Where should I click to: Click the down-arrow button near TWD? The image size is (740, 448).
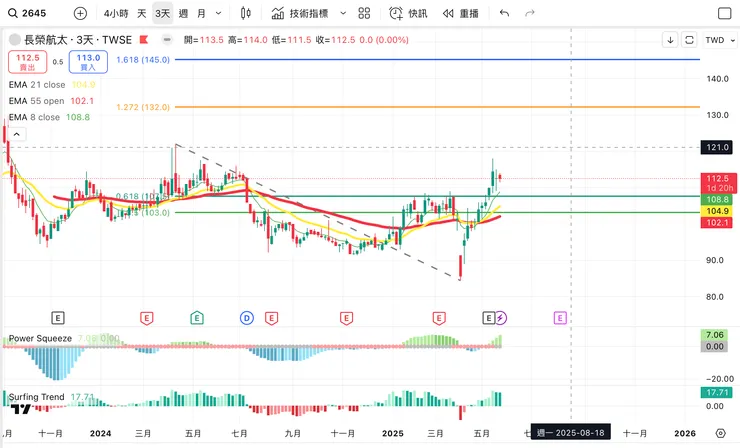670,40
